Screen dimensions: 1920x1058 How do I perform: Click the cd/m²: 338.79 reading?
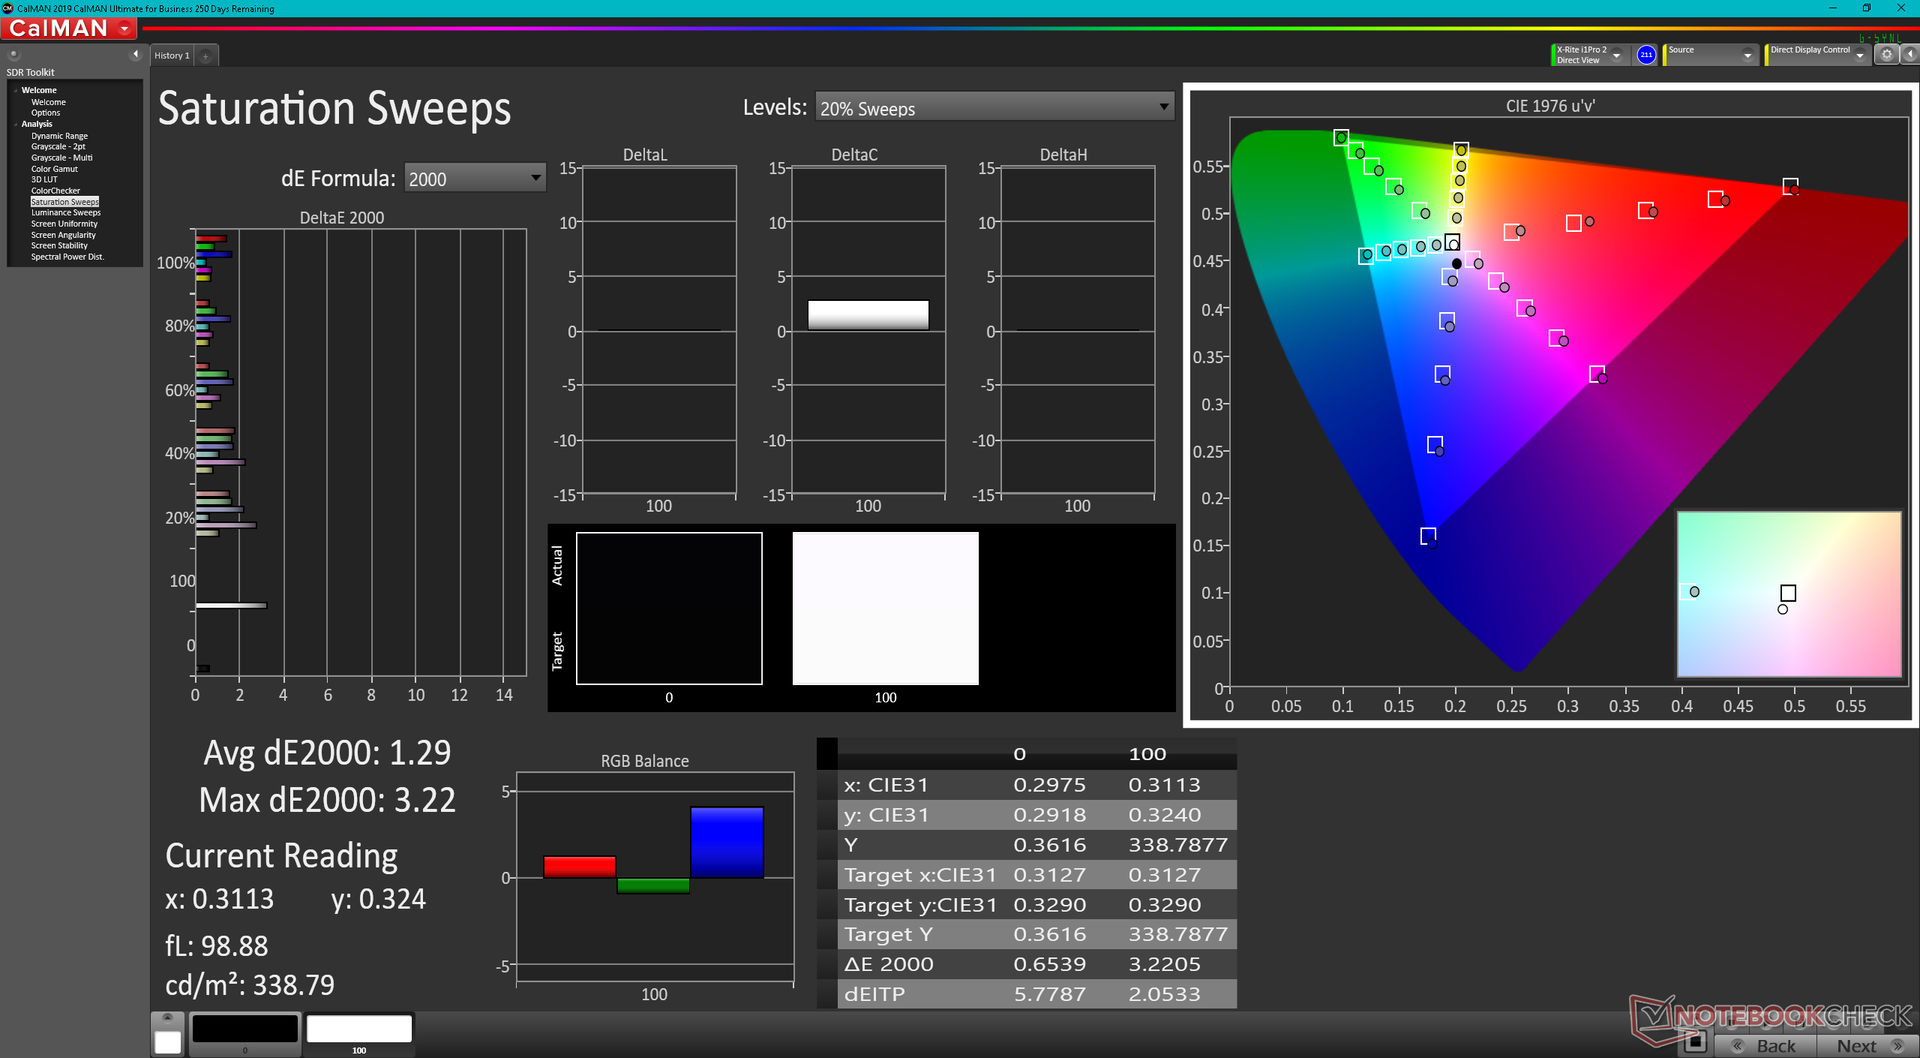point(250,985)
